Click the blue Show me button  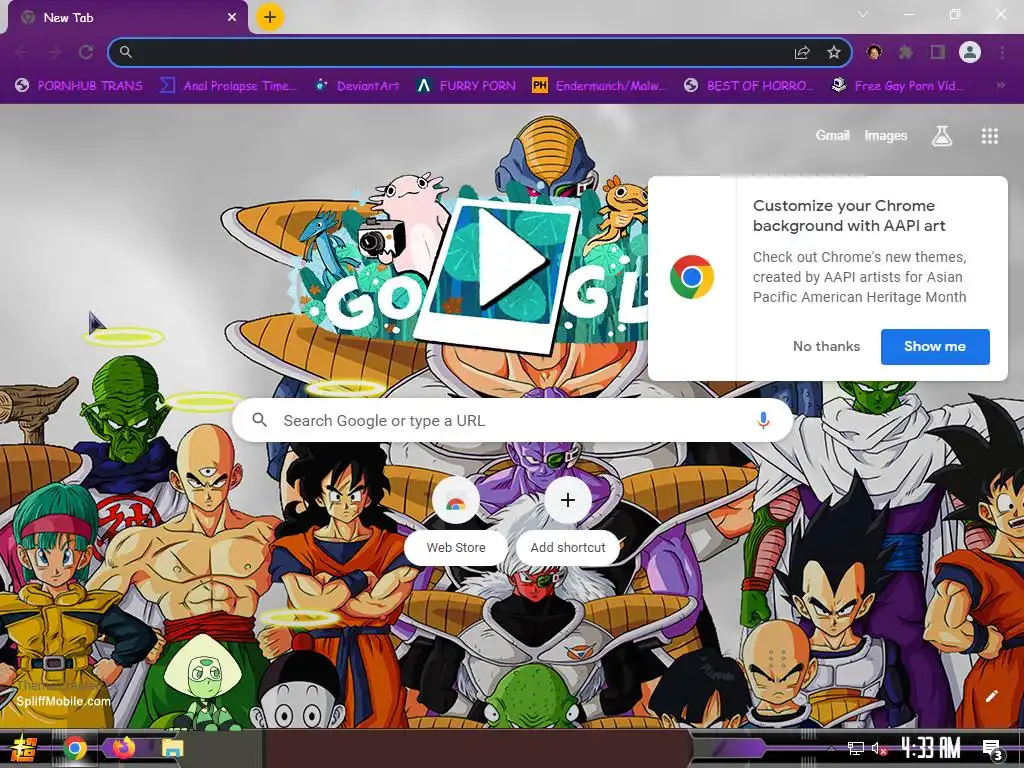tap(935, 346)
